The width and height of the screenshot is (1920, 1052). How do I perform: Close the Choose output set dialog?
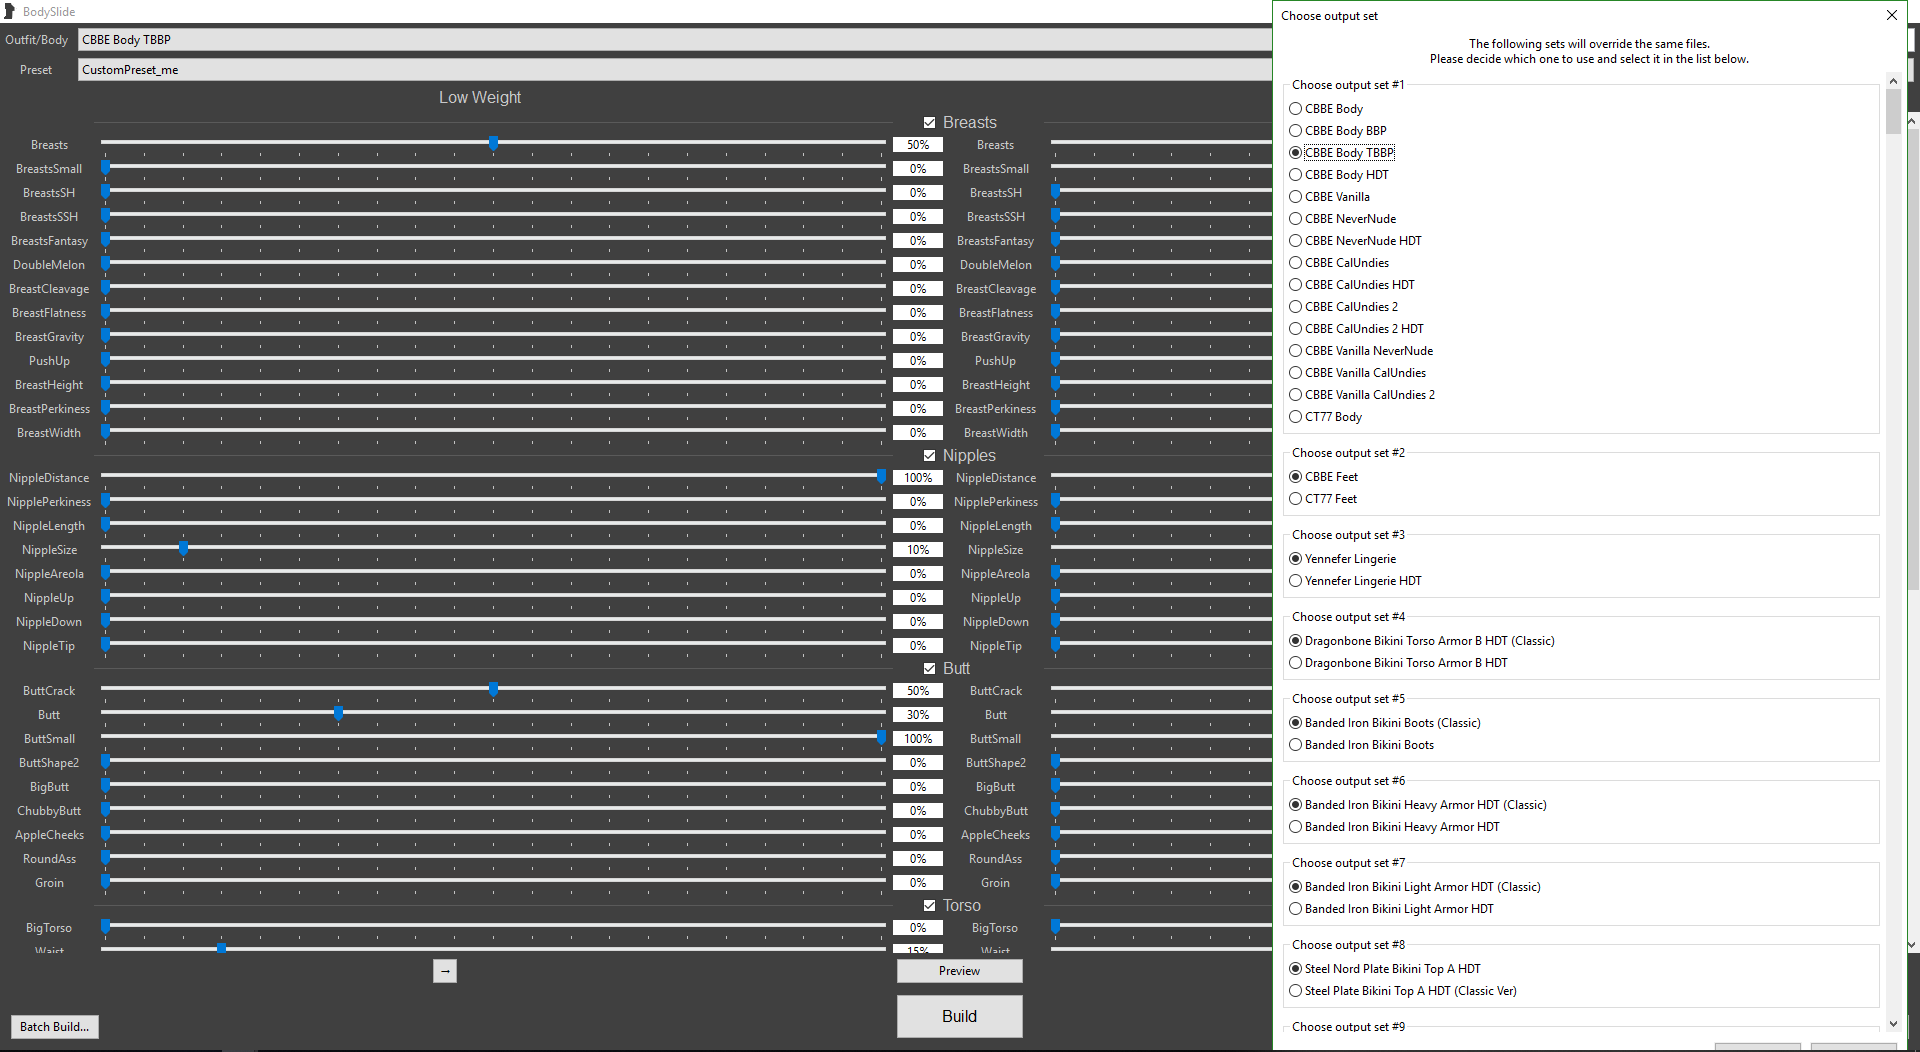point(1891,15)
